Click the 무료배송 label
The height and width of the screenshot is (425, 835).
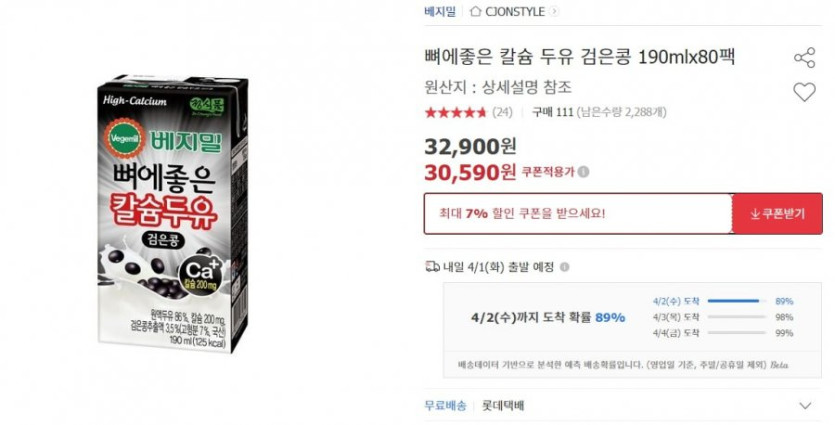[445, 405]
